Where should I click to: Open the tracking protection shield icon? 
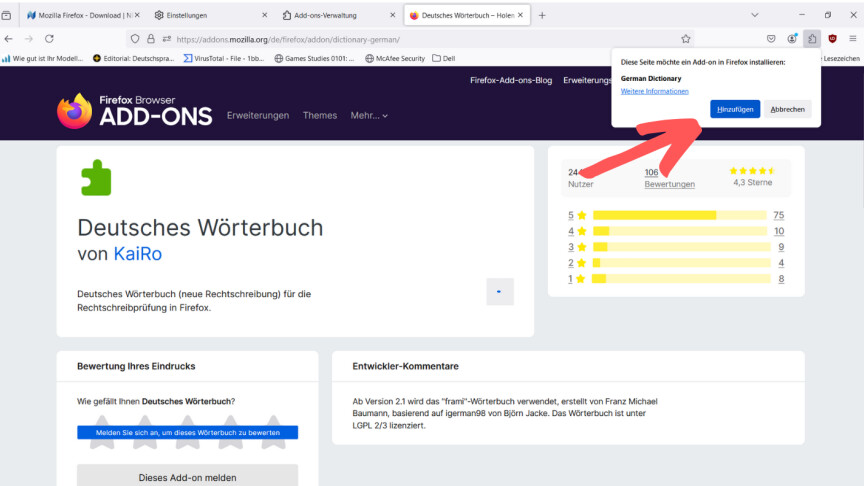coord(135,39)
